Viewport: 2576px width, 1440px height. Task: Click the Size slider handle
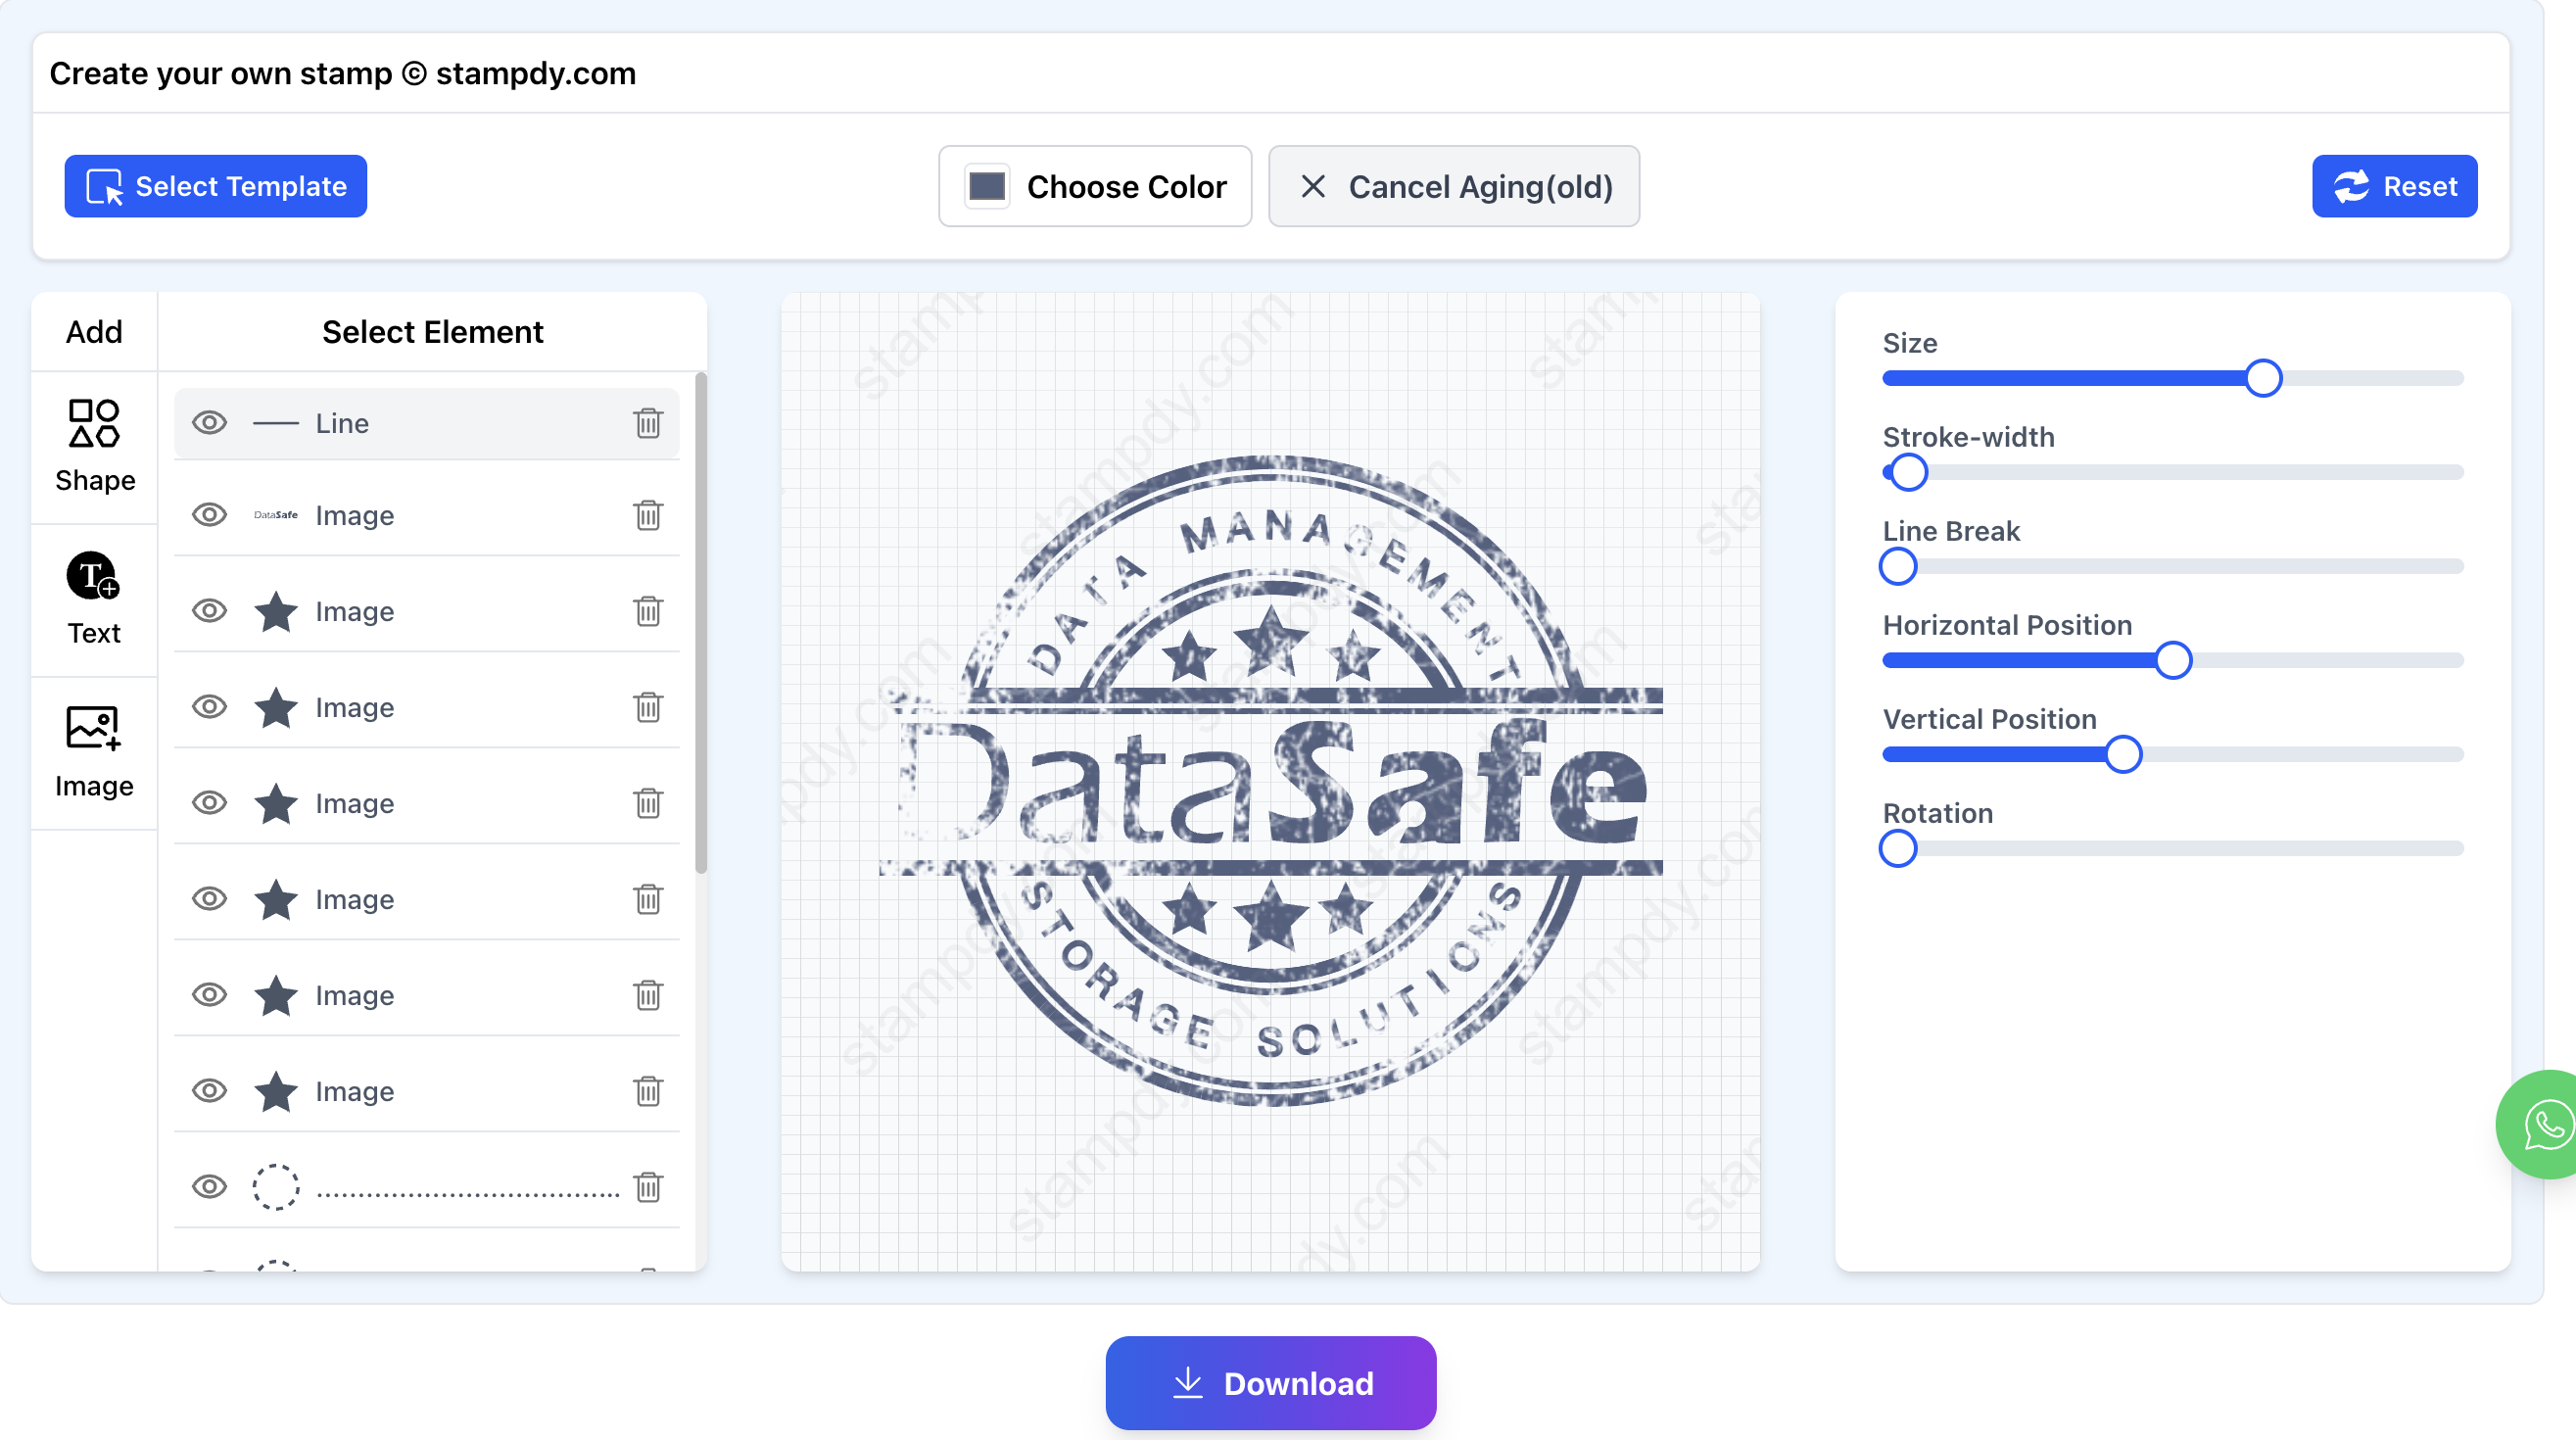2263,378
